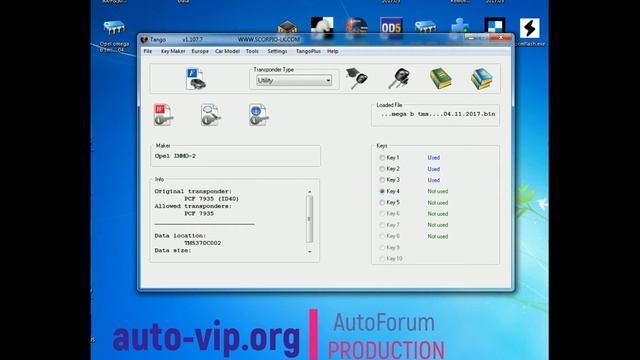Click Info scrollbar down arrow

[309, 252]
